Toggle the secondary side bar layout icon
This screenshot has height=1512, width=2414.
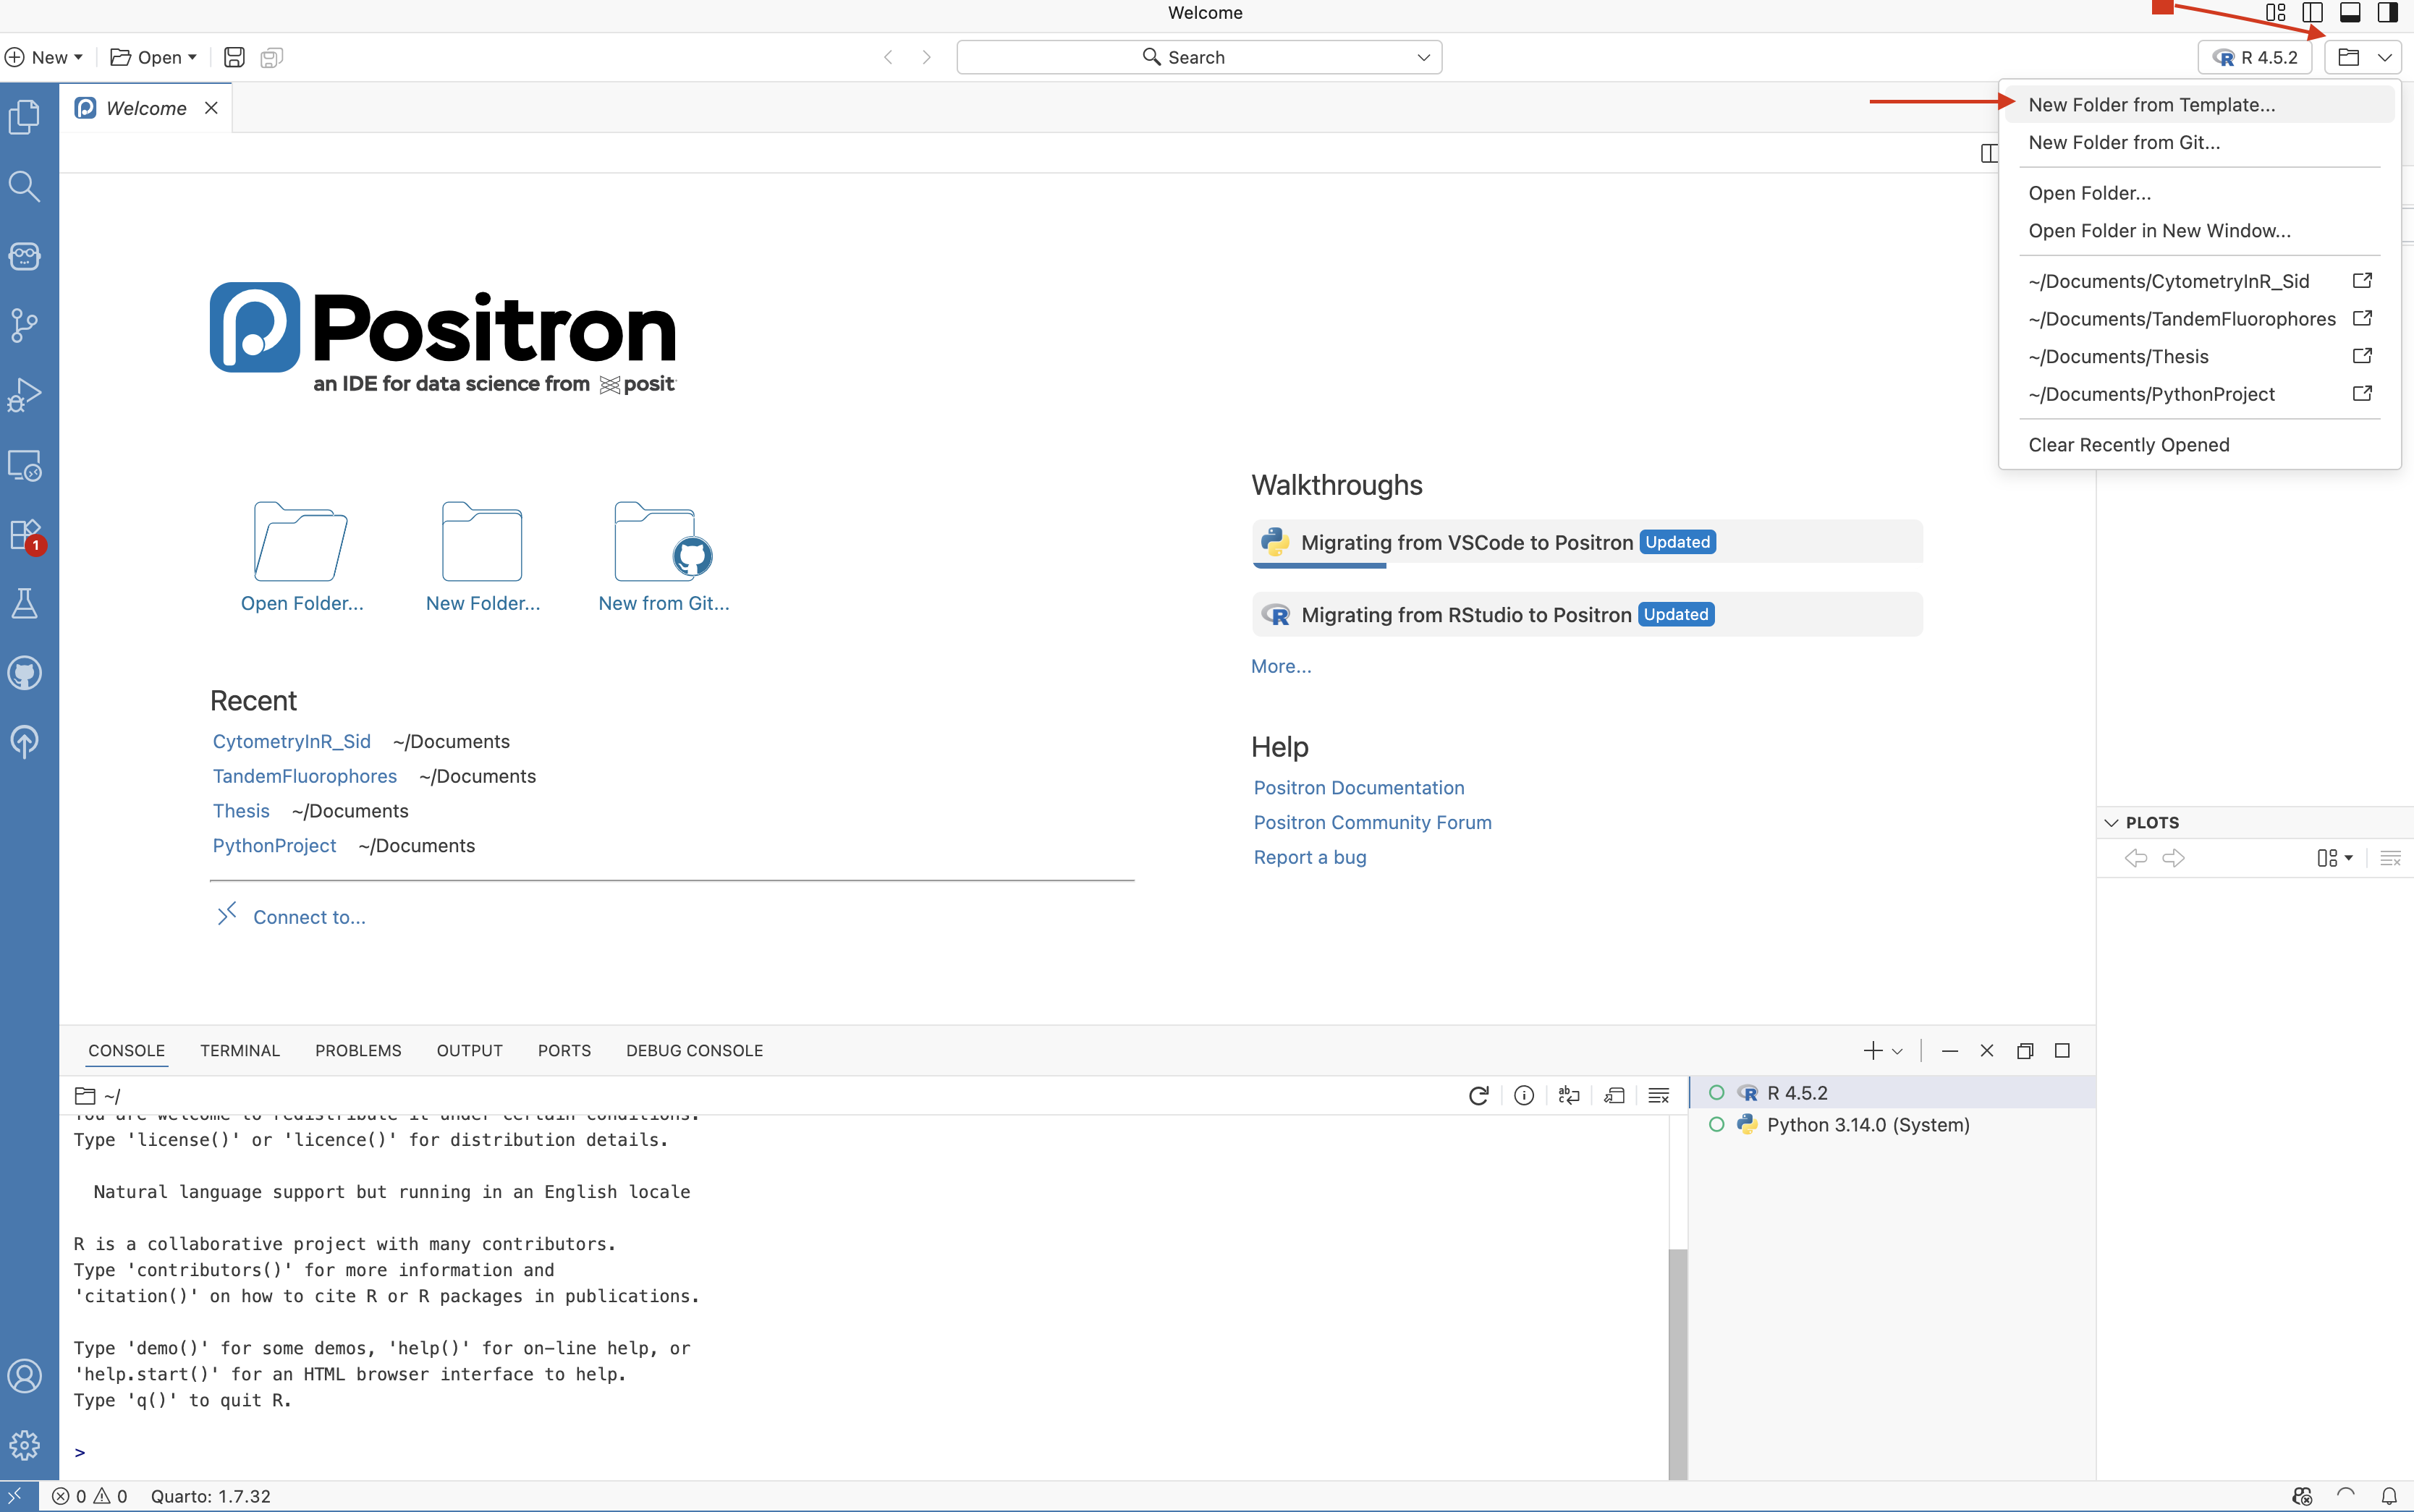(x=2387, y=13)
